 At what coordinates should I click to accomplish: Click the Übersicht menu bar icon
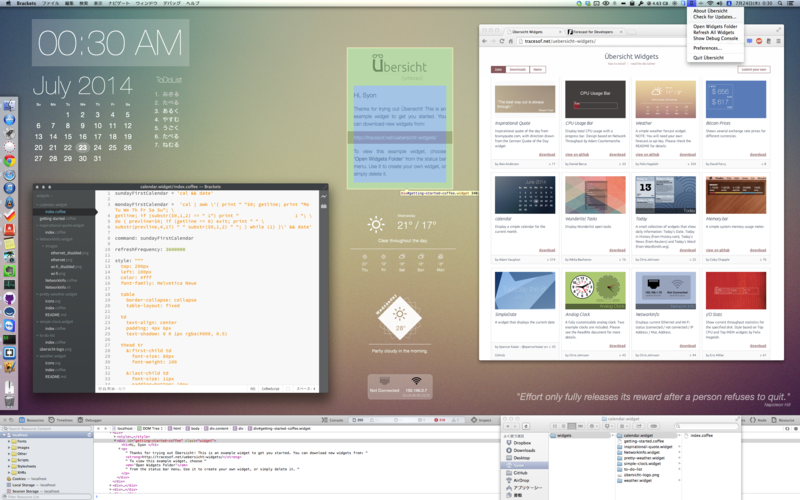point(691,3)
